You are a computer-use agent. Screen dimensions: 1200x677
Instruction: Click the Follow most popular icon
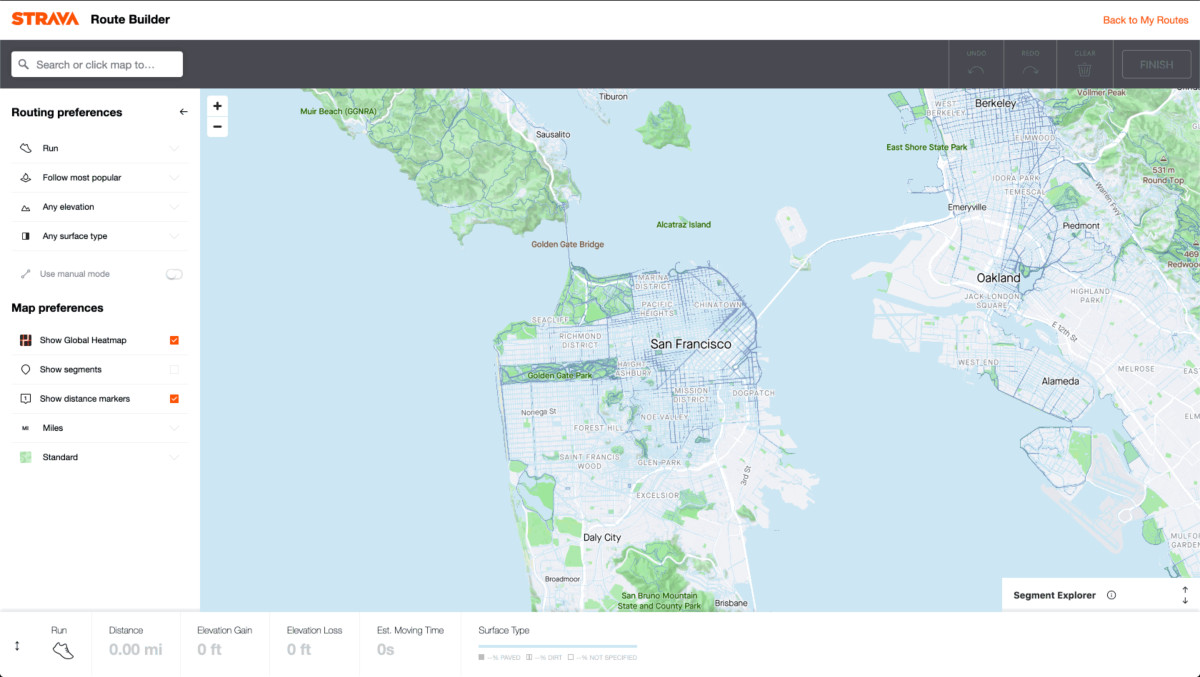click(x=26, y=177)
